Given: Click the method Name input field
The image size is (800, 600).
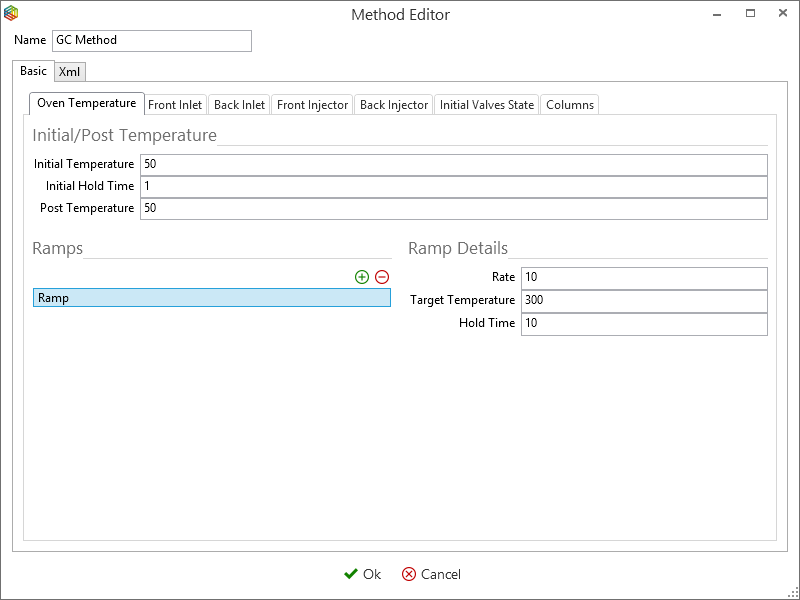Looking at the screenshot, I should (152, 41).
